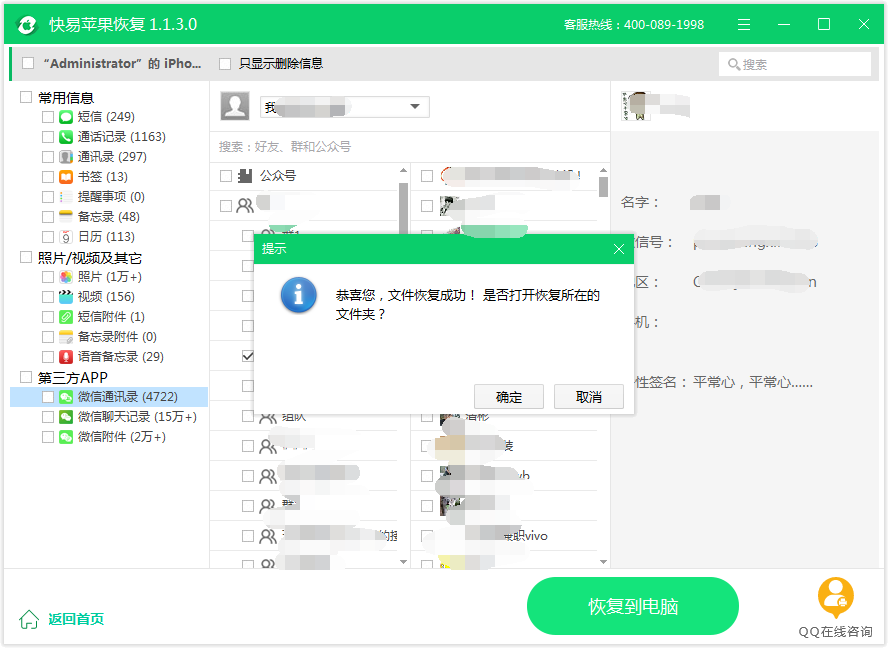Screen dimensions: 888x648
Task: Tick the 短信 (249) checkbox
Action: click(48, 117)
